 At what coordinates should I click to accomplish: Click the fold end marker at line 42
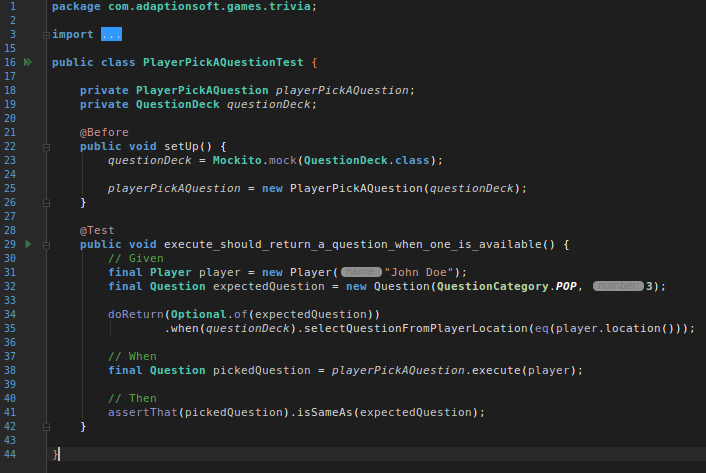(46, 427)
